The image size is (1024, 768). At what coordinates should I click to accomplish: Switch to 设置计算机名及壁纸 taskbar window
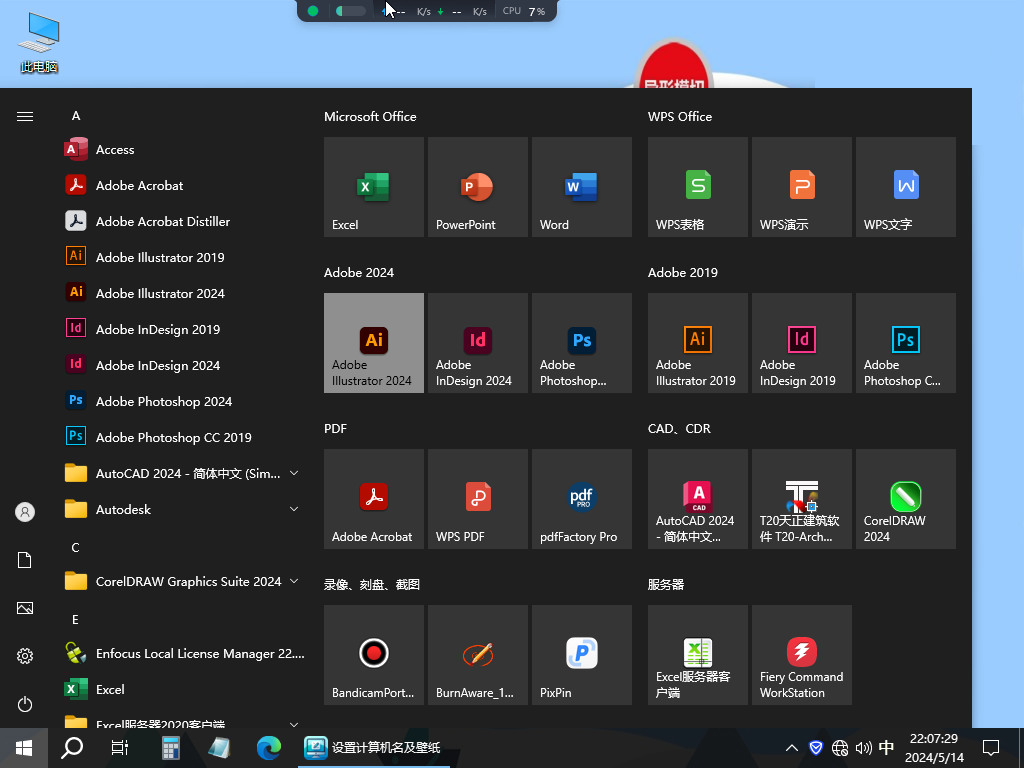coord(373,748)
